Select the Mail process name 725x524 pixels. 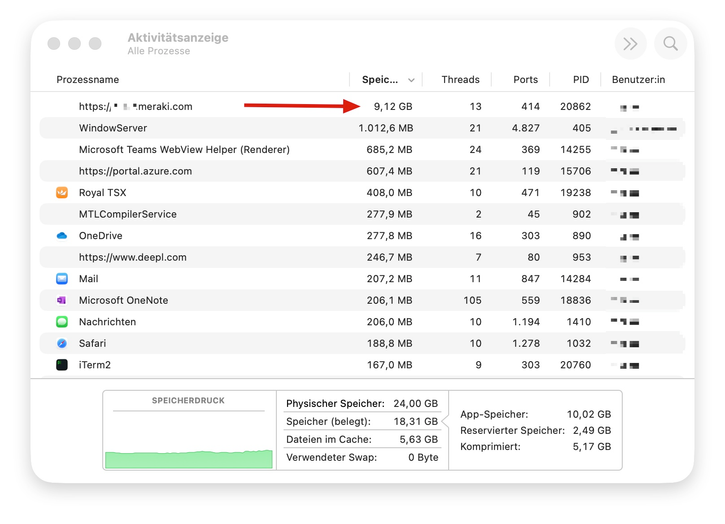[88, 279]
